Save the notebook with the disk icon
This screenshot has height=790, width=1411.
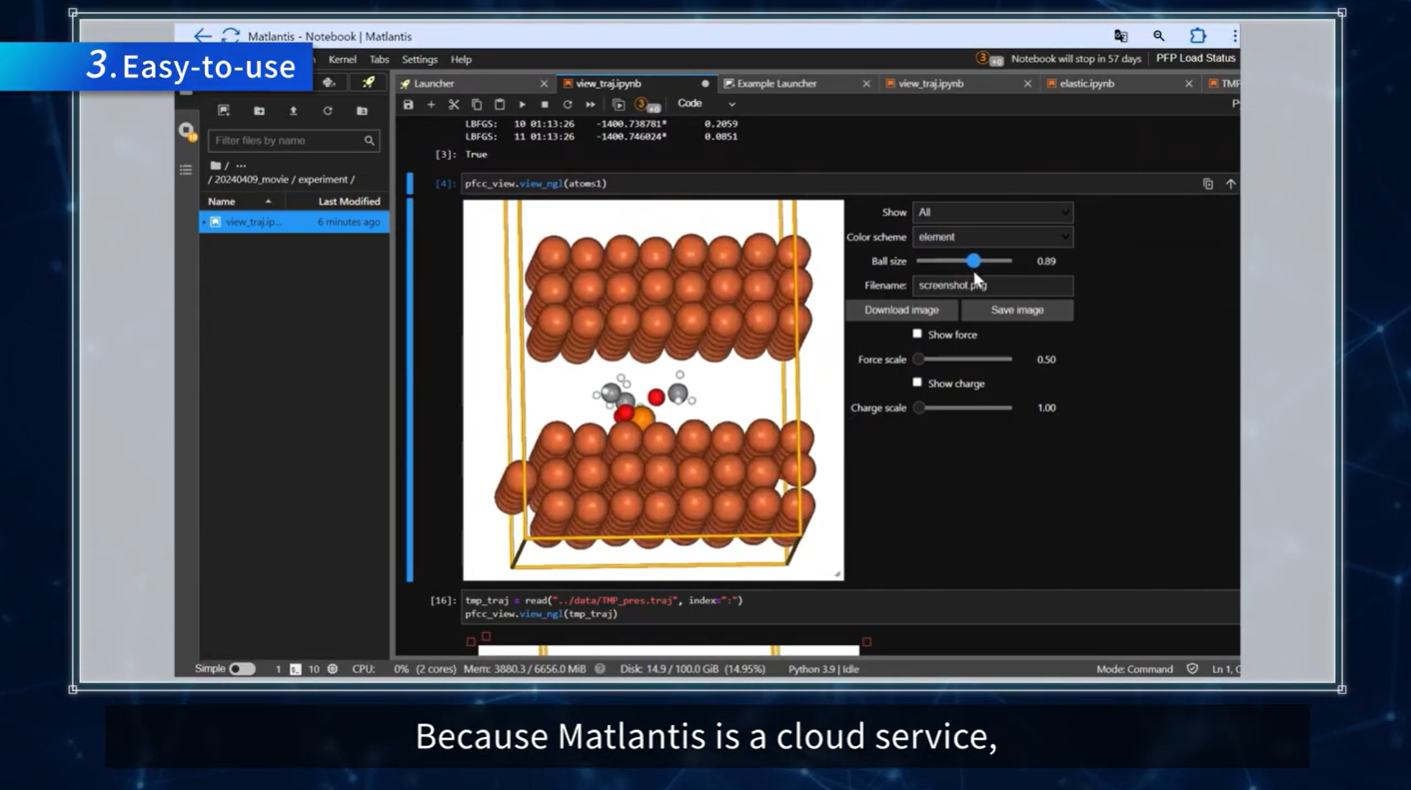click(408, 104)
